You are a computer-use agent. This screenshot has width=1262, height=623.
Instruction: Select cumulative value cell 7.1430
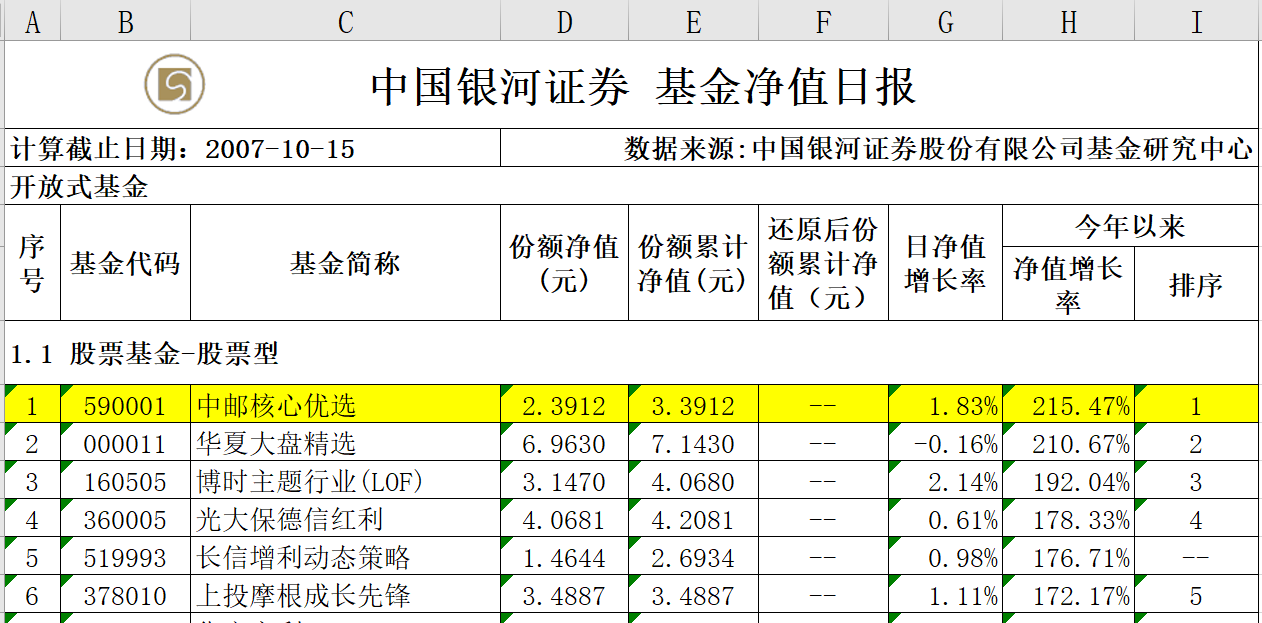tap(693, 443)
